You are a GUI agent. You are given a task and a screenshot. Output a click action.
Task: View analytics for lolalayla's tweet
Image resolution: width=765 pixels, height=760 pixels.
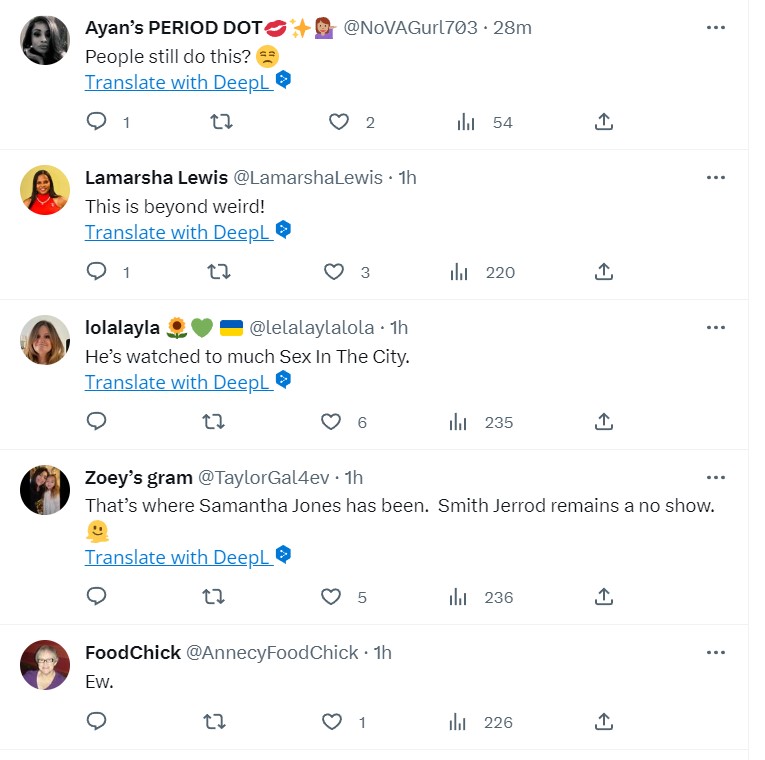click(460, 422)
